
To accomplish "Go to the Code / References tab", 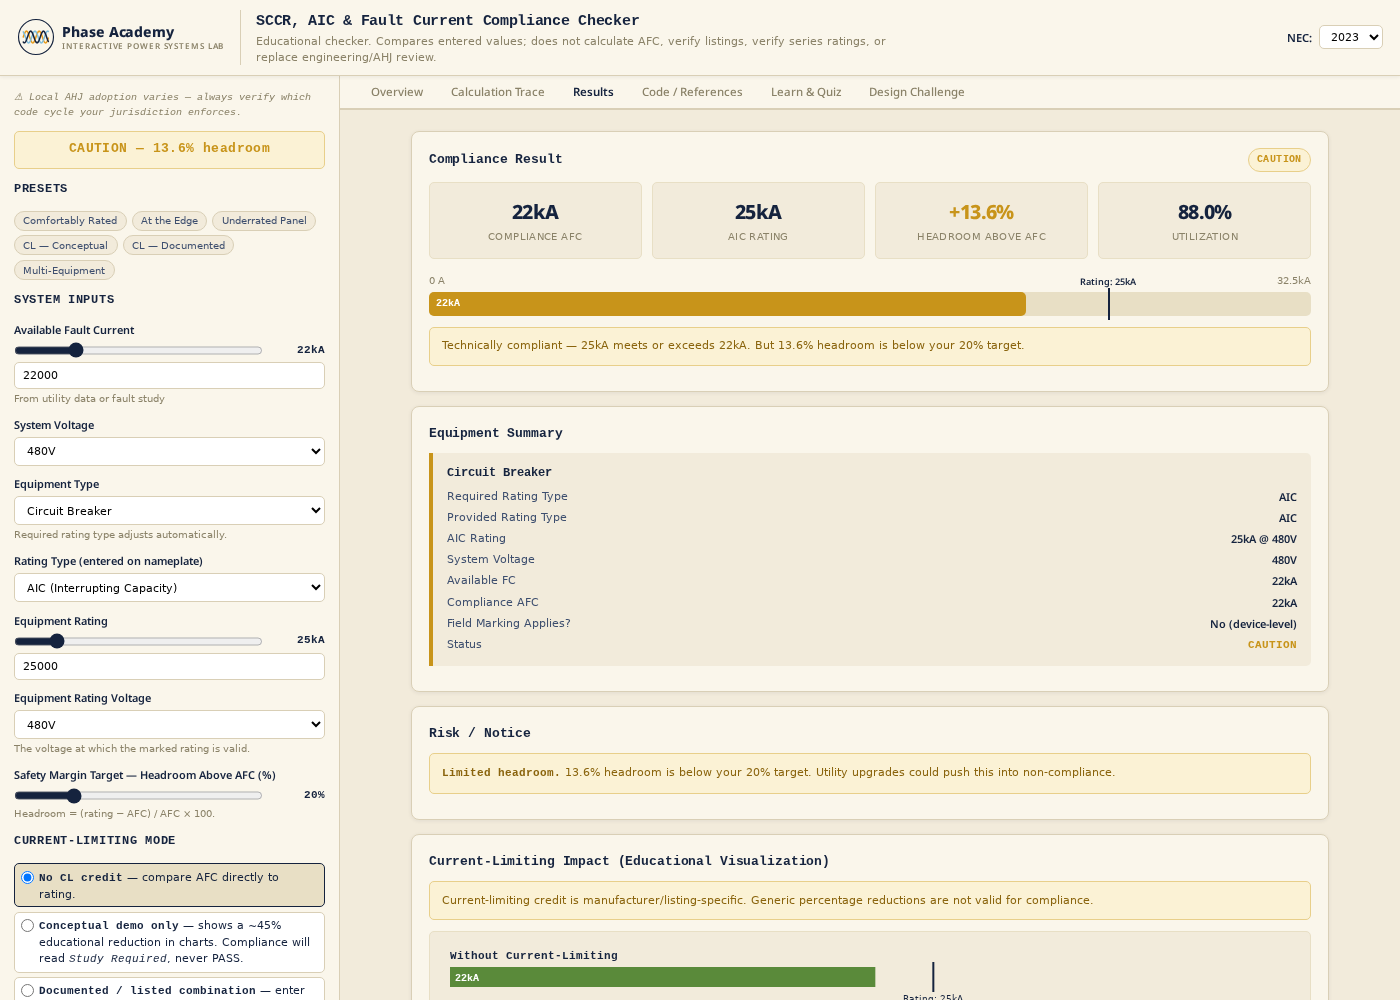I will tap(692, 92).
